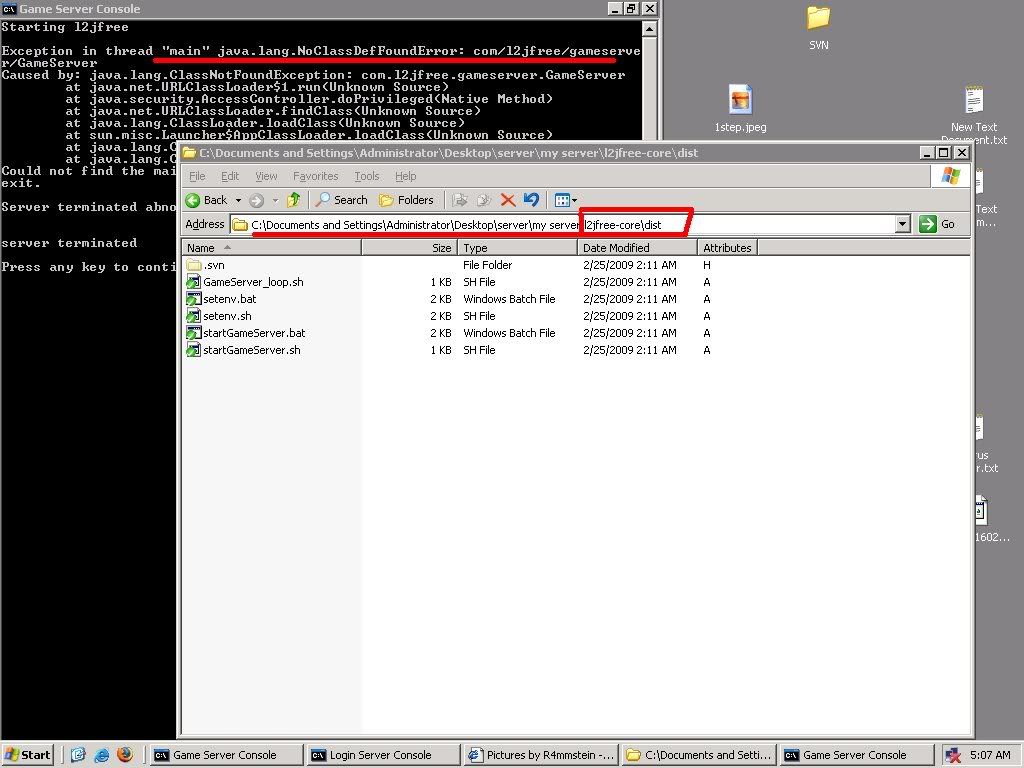Select the .svn folder in list

[x=214, y=265]
